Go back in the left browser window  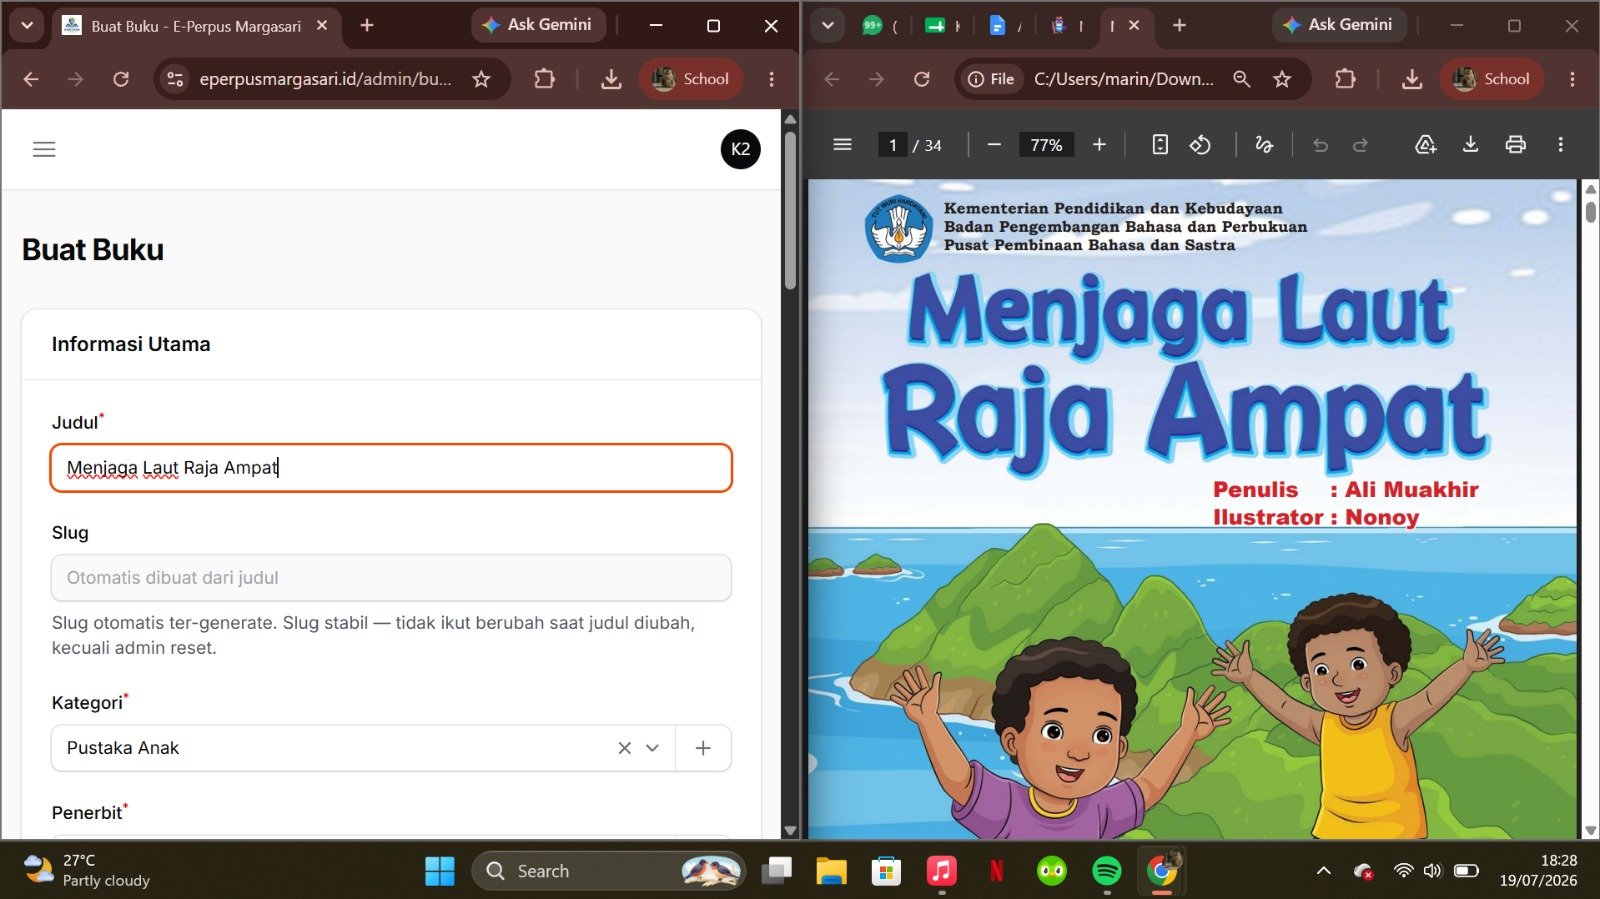pyautogui.click(x=31, y=79)
